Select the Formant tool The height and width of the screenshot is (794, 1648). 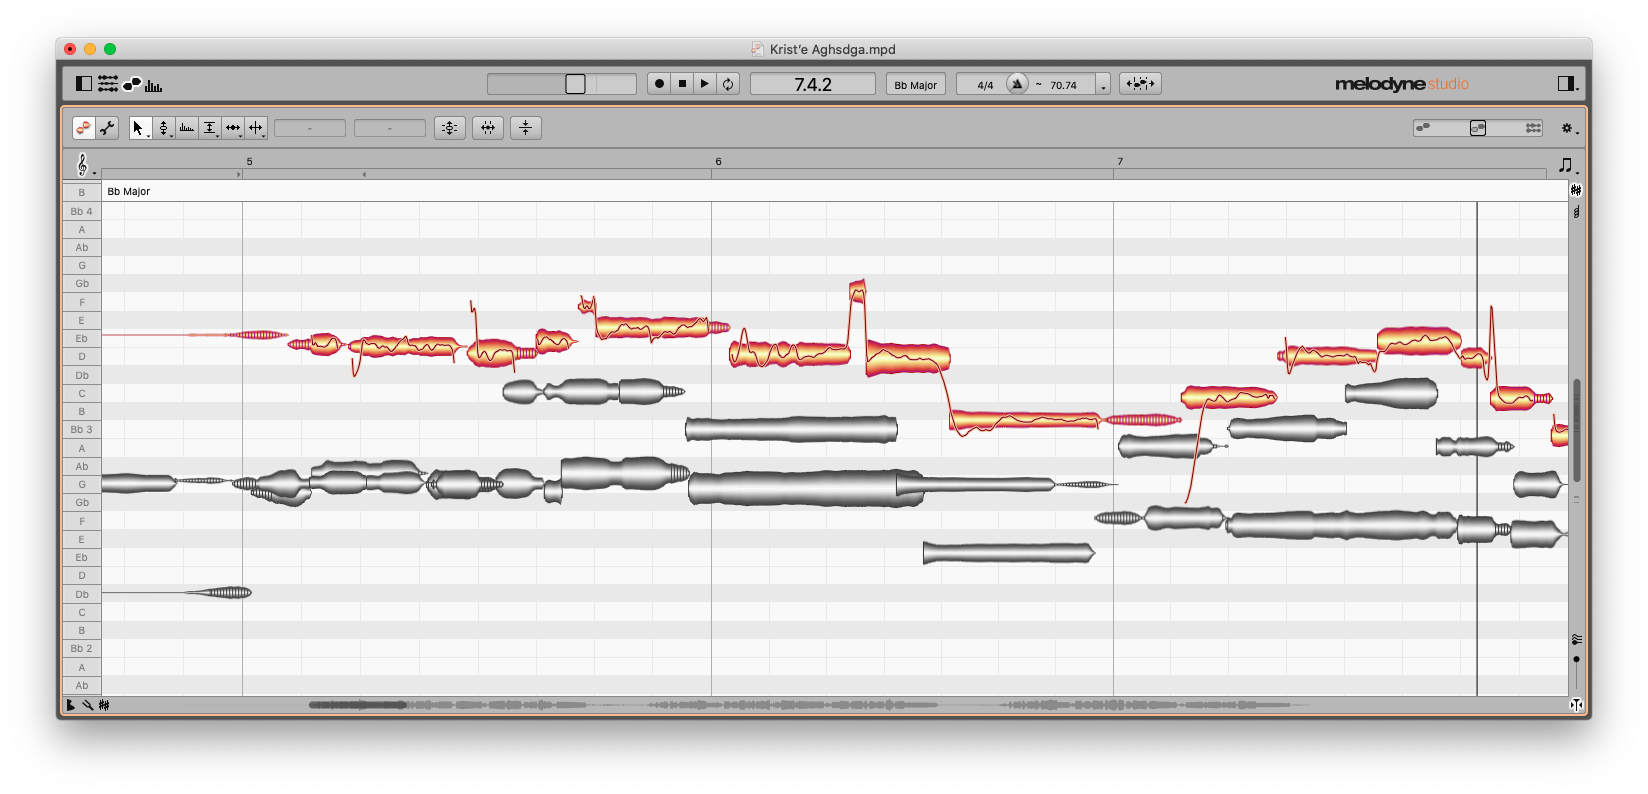point(186,128)
